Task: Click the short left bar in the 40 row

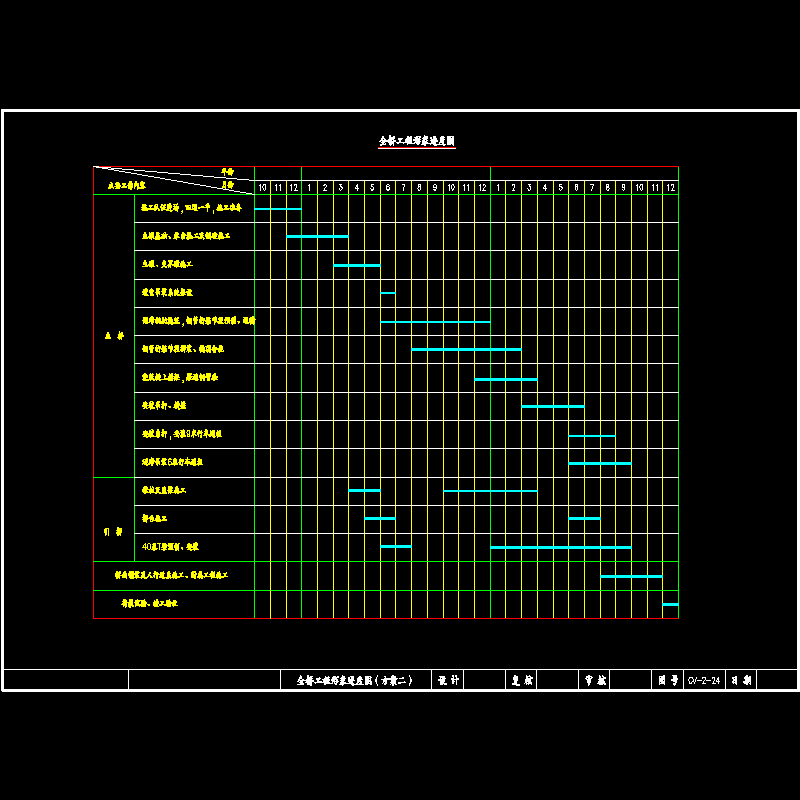Action: point(396,547)
